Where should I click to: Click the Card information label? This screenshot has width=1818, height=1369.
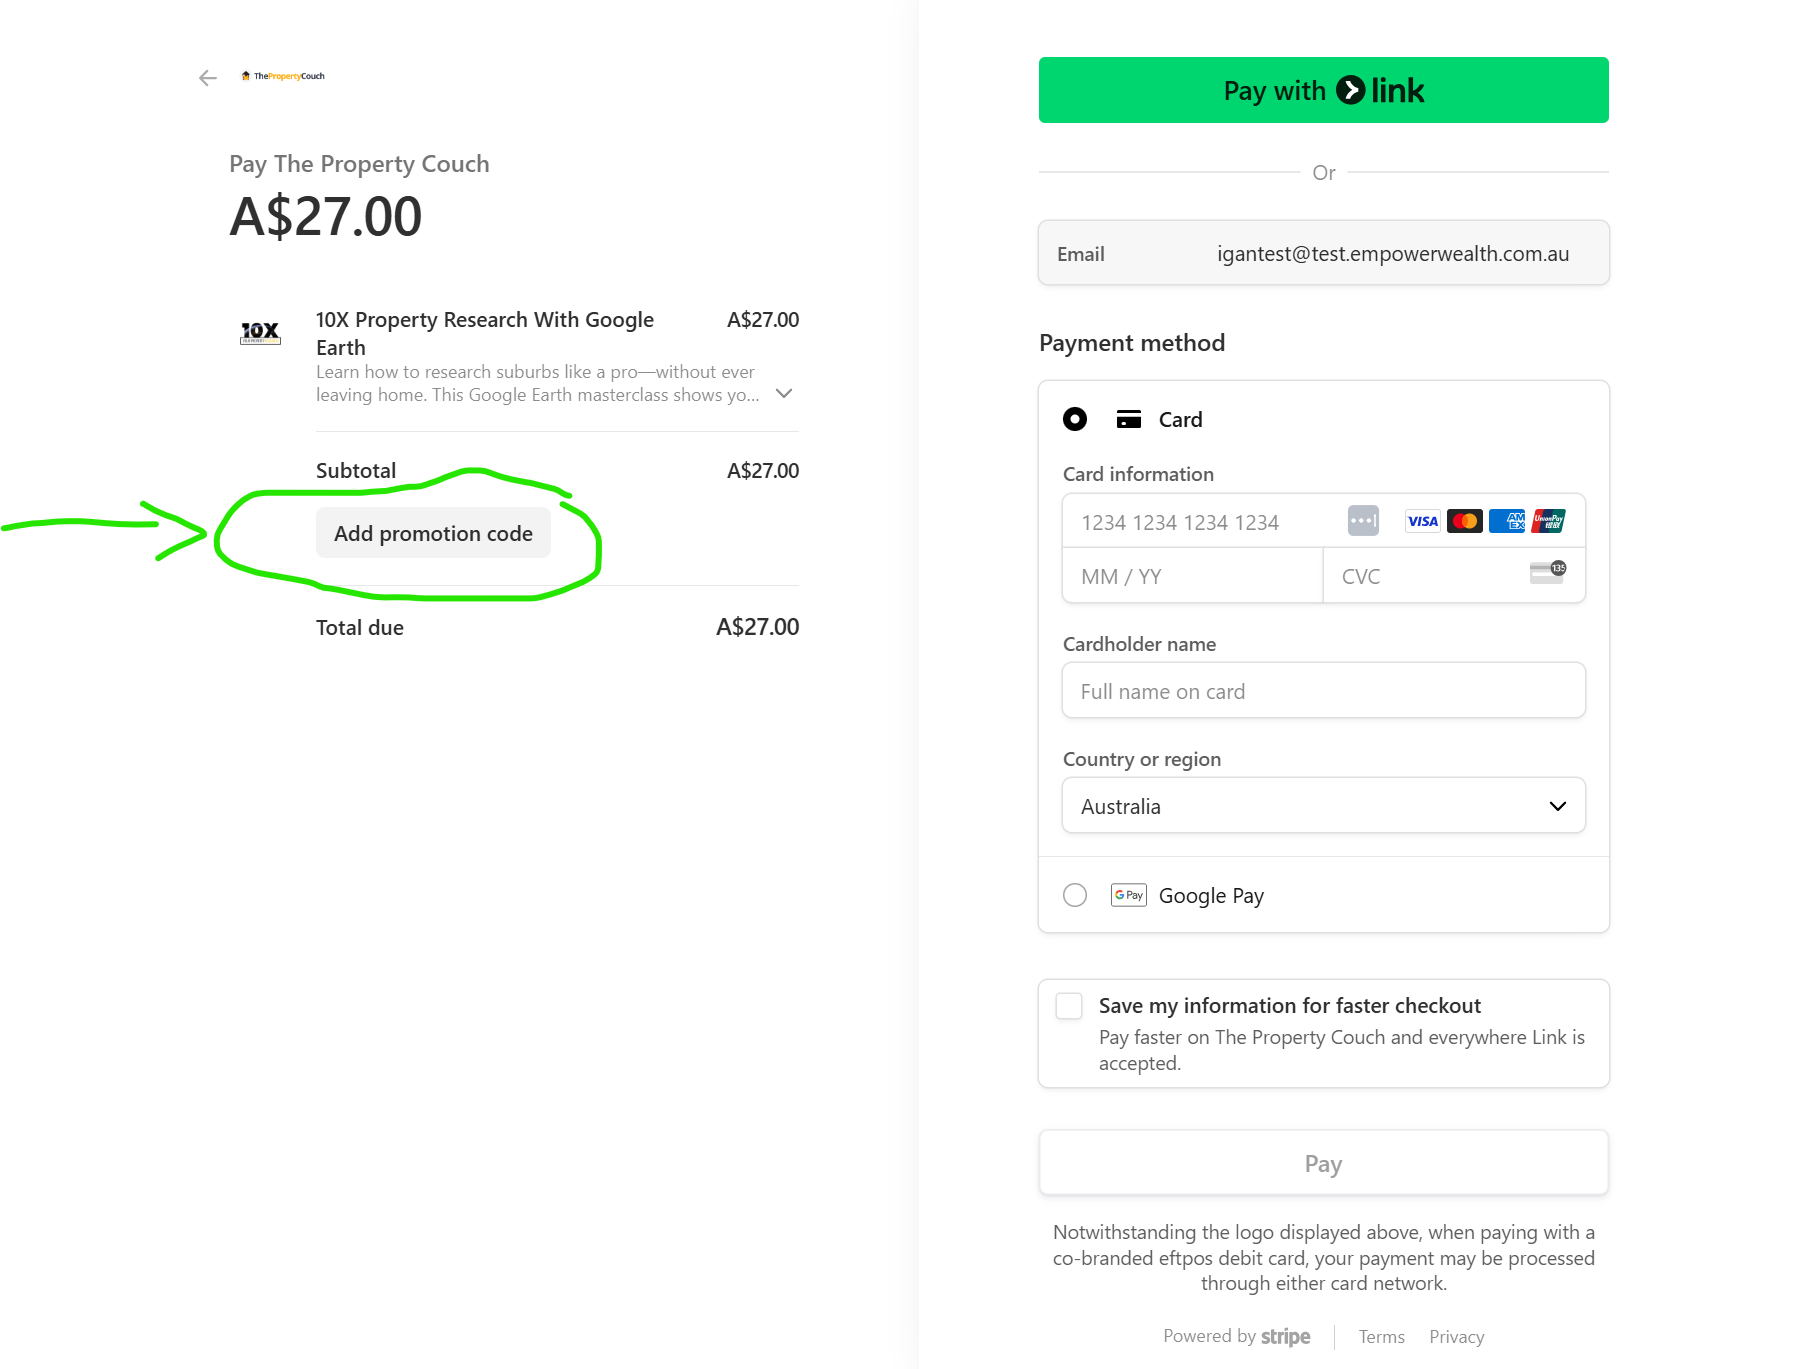click(x=1138, y=474)
